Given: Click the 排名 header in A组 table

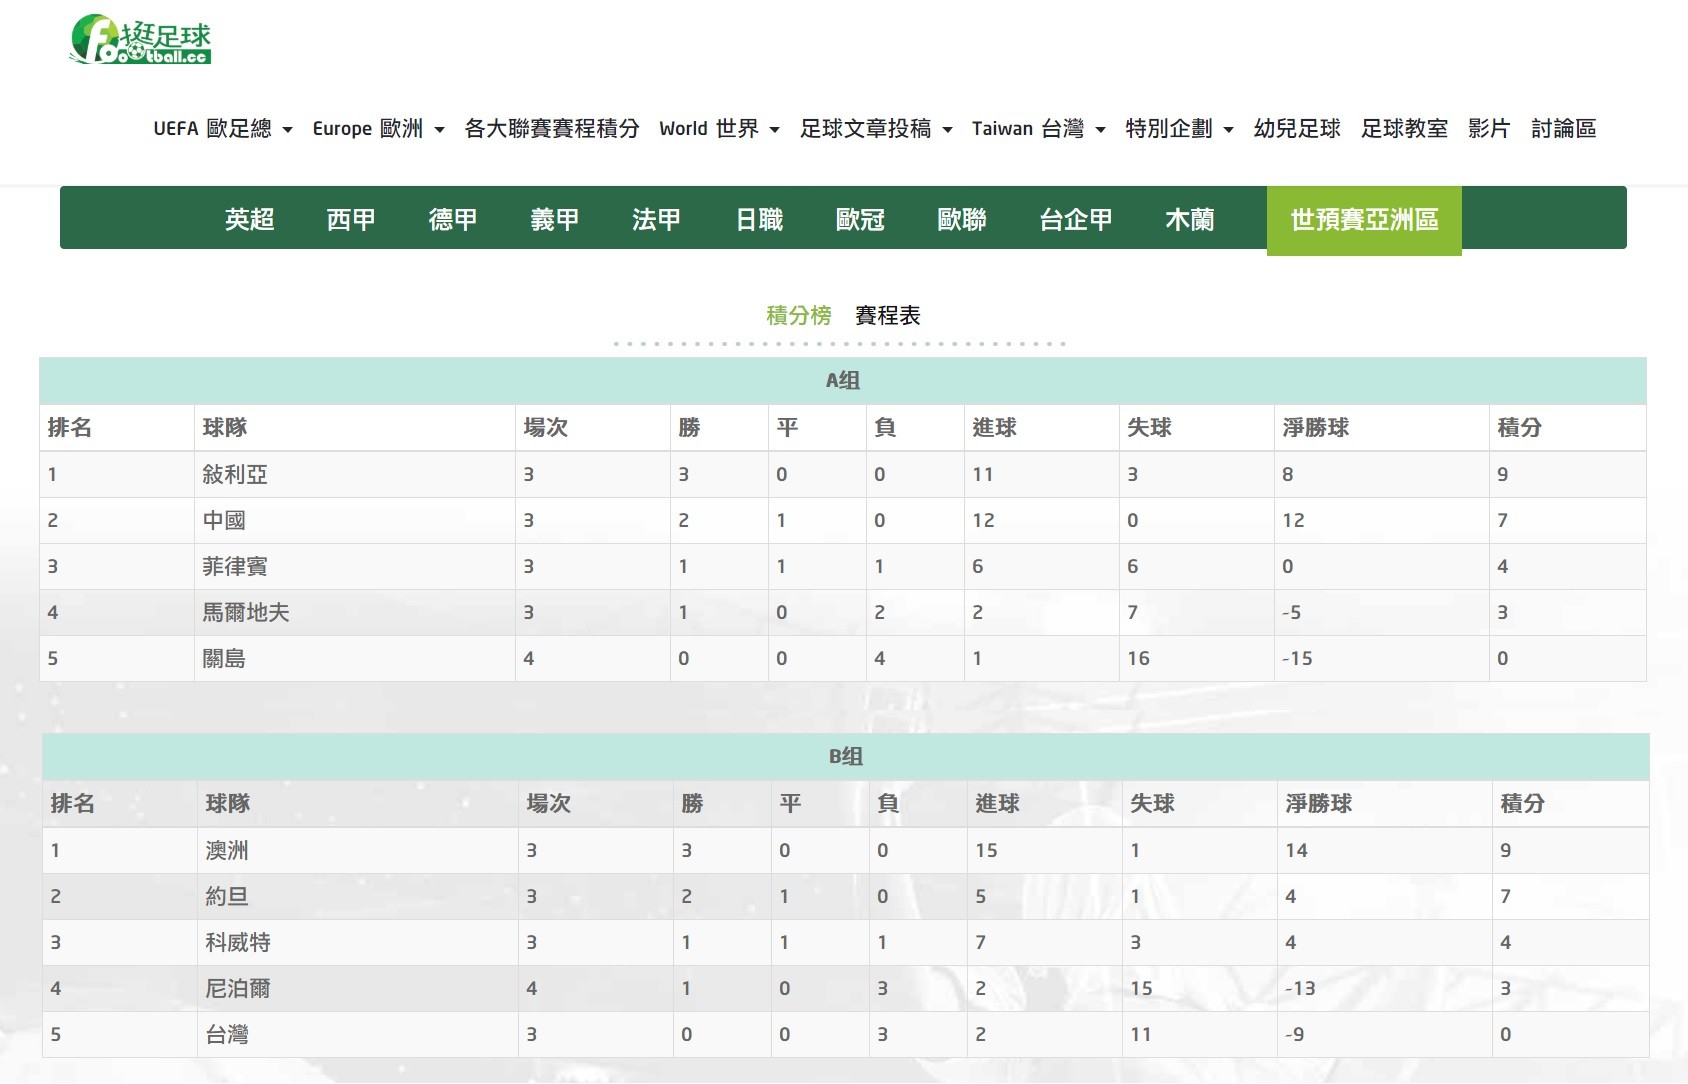Looking at the screenshot, I should [70, 427].
